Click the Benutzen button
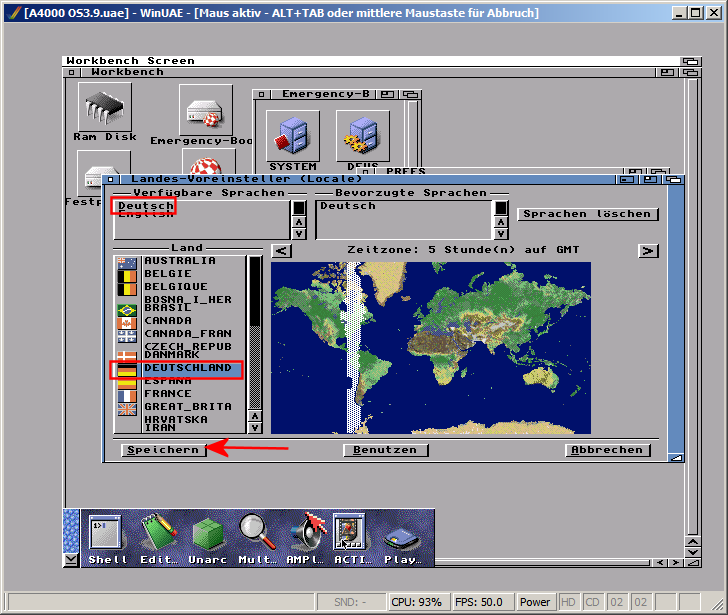This screenshot has width=728, height=615. [385, 450]
